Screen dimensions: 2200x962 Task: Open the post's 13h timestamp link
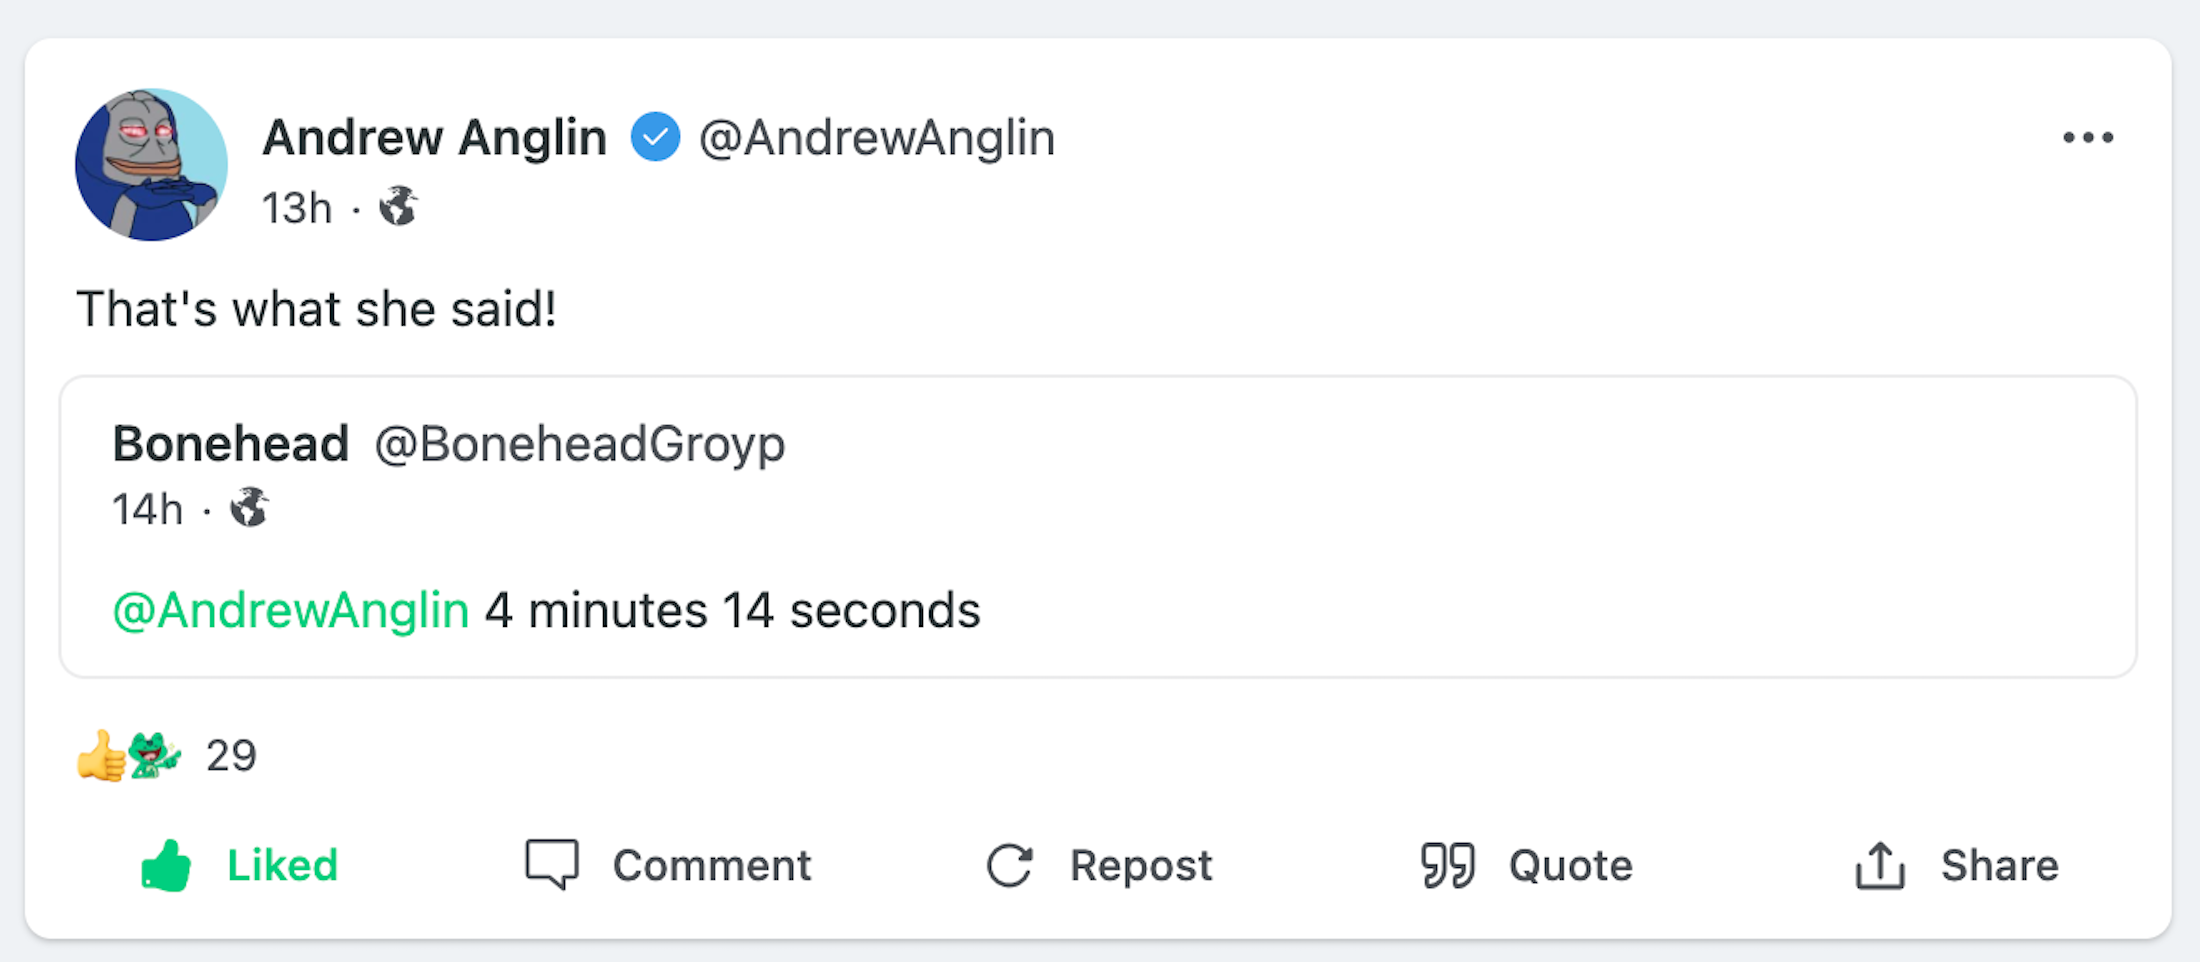click(296, 208)
